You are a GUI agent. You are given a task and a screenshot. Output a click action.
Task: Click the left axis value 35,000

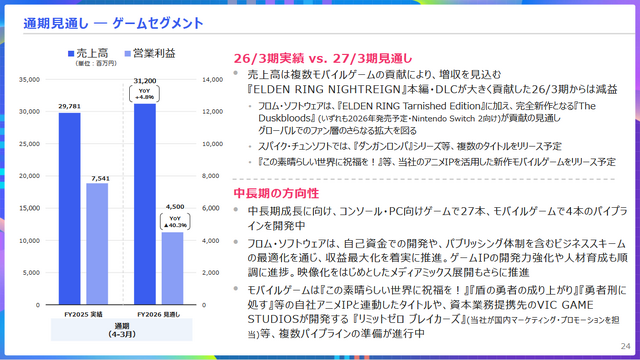(x=29, y=80)
